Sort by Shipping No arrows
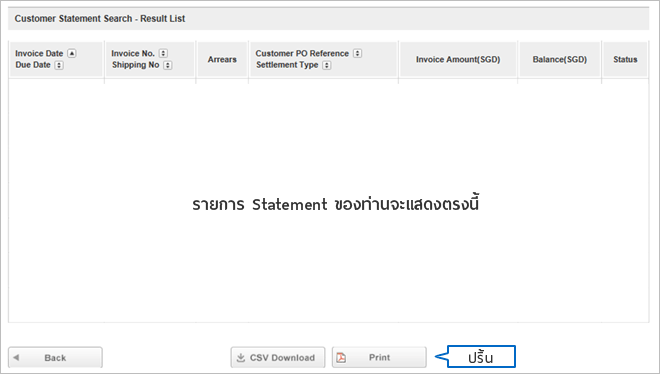 coord(168,65)
